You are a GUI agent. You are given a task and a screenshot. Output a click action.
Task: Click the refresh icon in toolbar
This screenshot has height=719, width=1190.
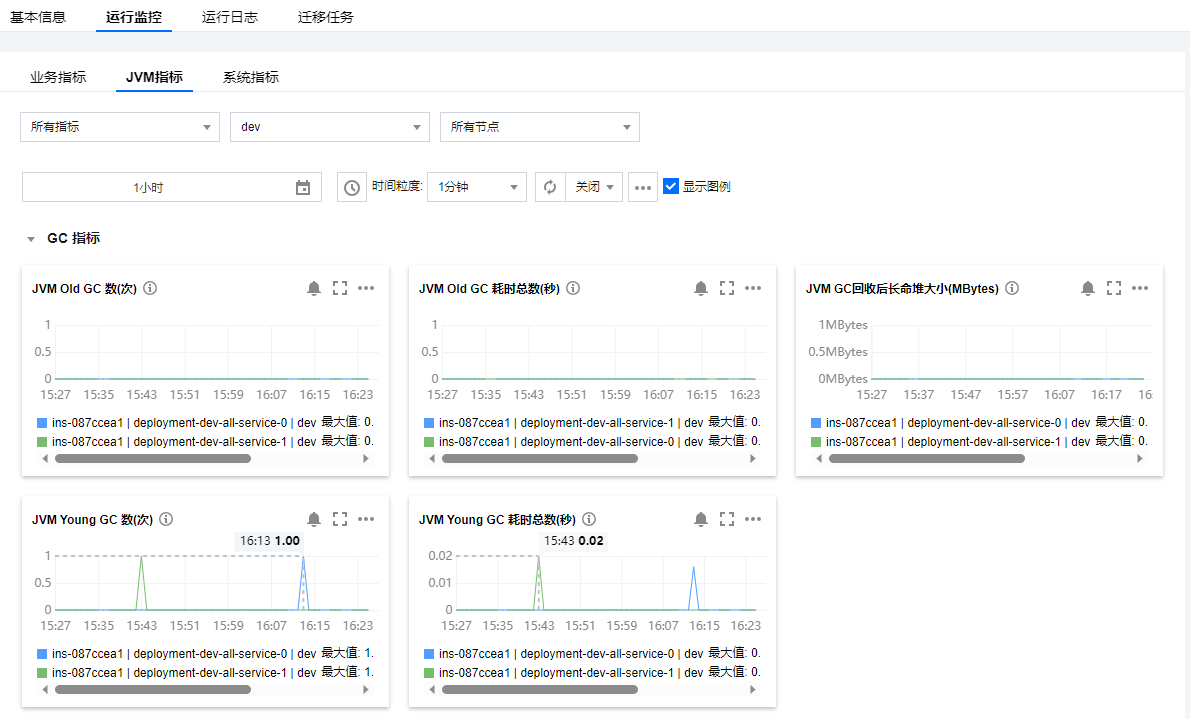tap(550, 187)
